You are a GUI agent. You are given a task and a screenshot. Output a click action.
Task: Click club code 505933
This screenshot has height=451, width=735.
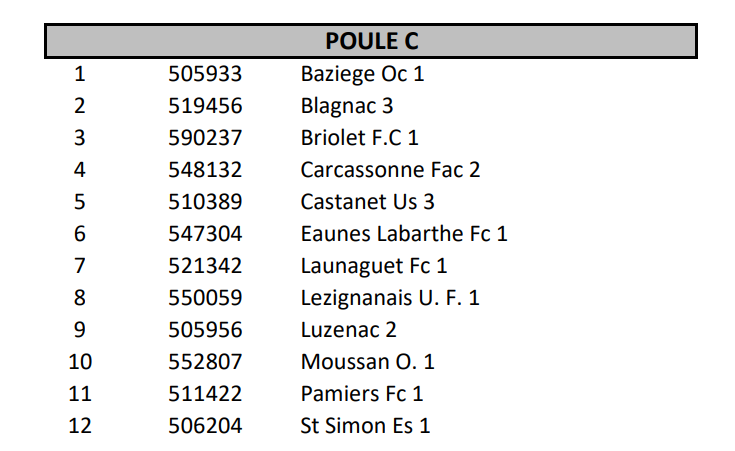[205, 74]
